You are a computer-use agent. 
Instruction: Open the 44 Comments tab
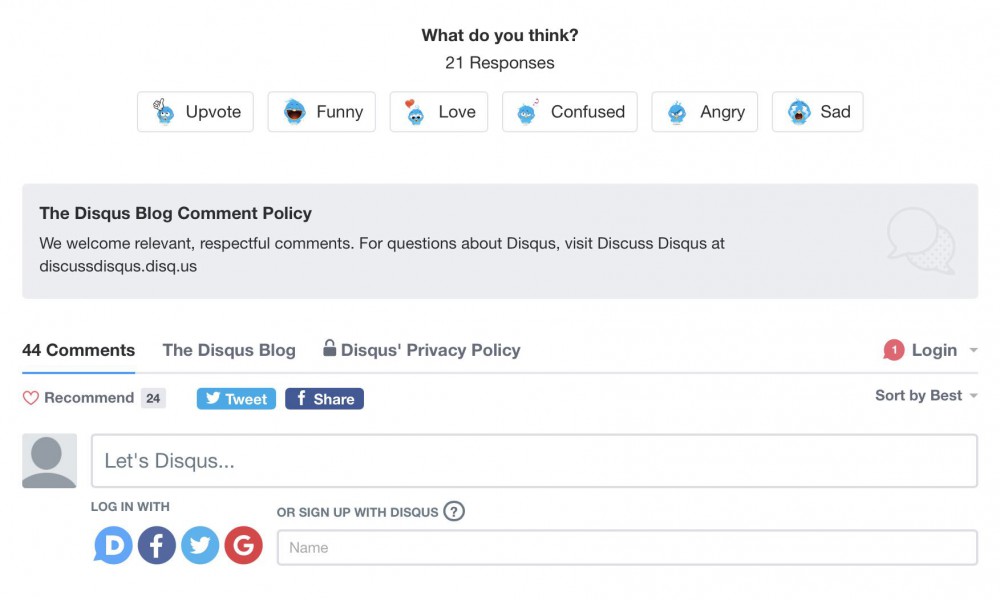(78, 350)
